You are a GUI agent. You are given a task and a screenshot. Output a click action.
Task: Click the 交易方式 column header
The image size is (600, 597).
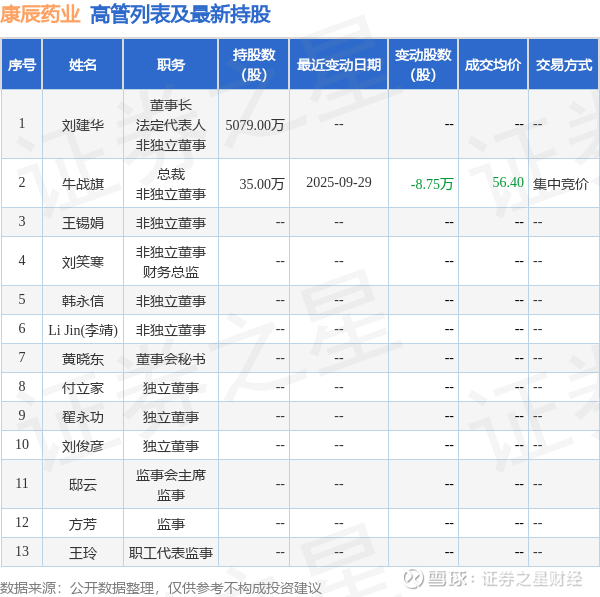[564, 65]
